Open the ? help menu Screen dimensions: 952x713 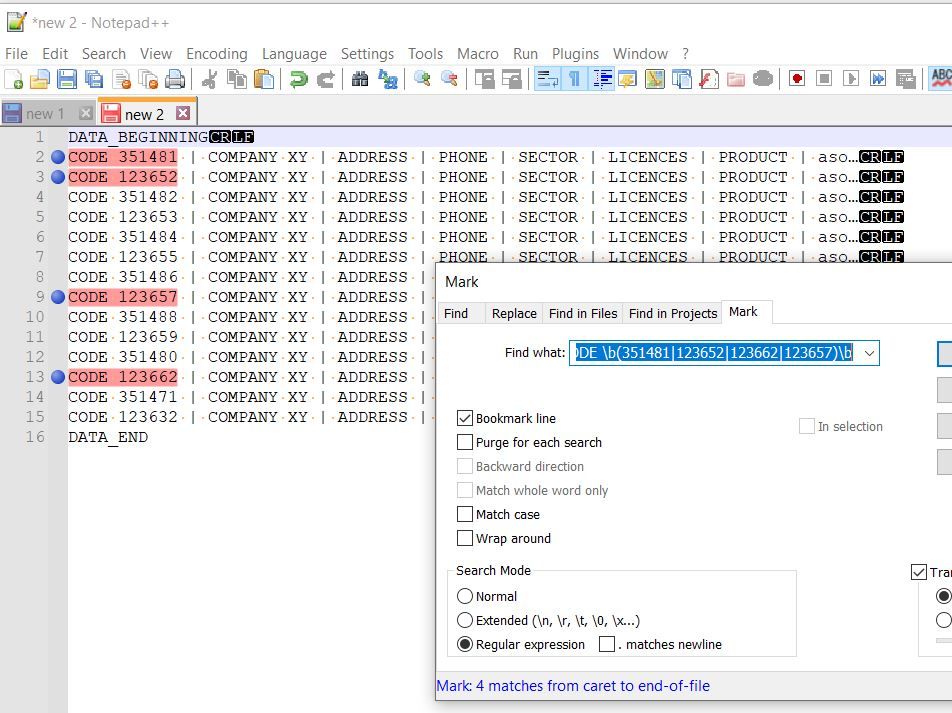[685, 54]
